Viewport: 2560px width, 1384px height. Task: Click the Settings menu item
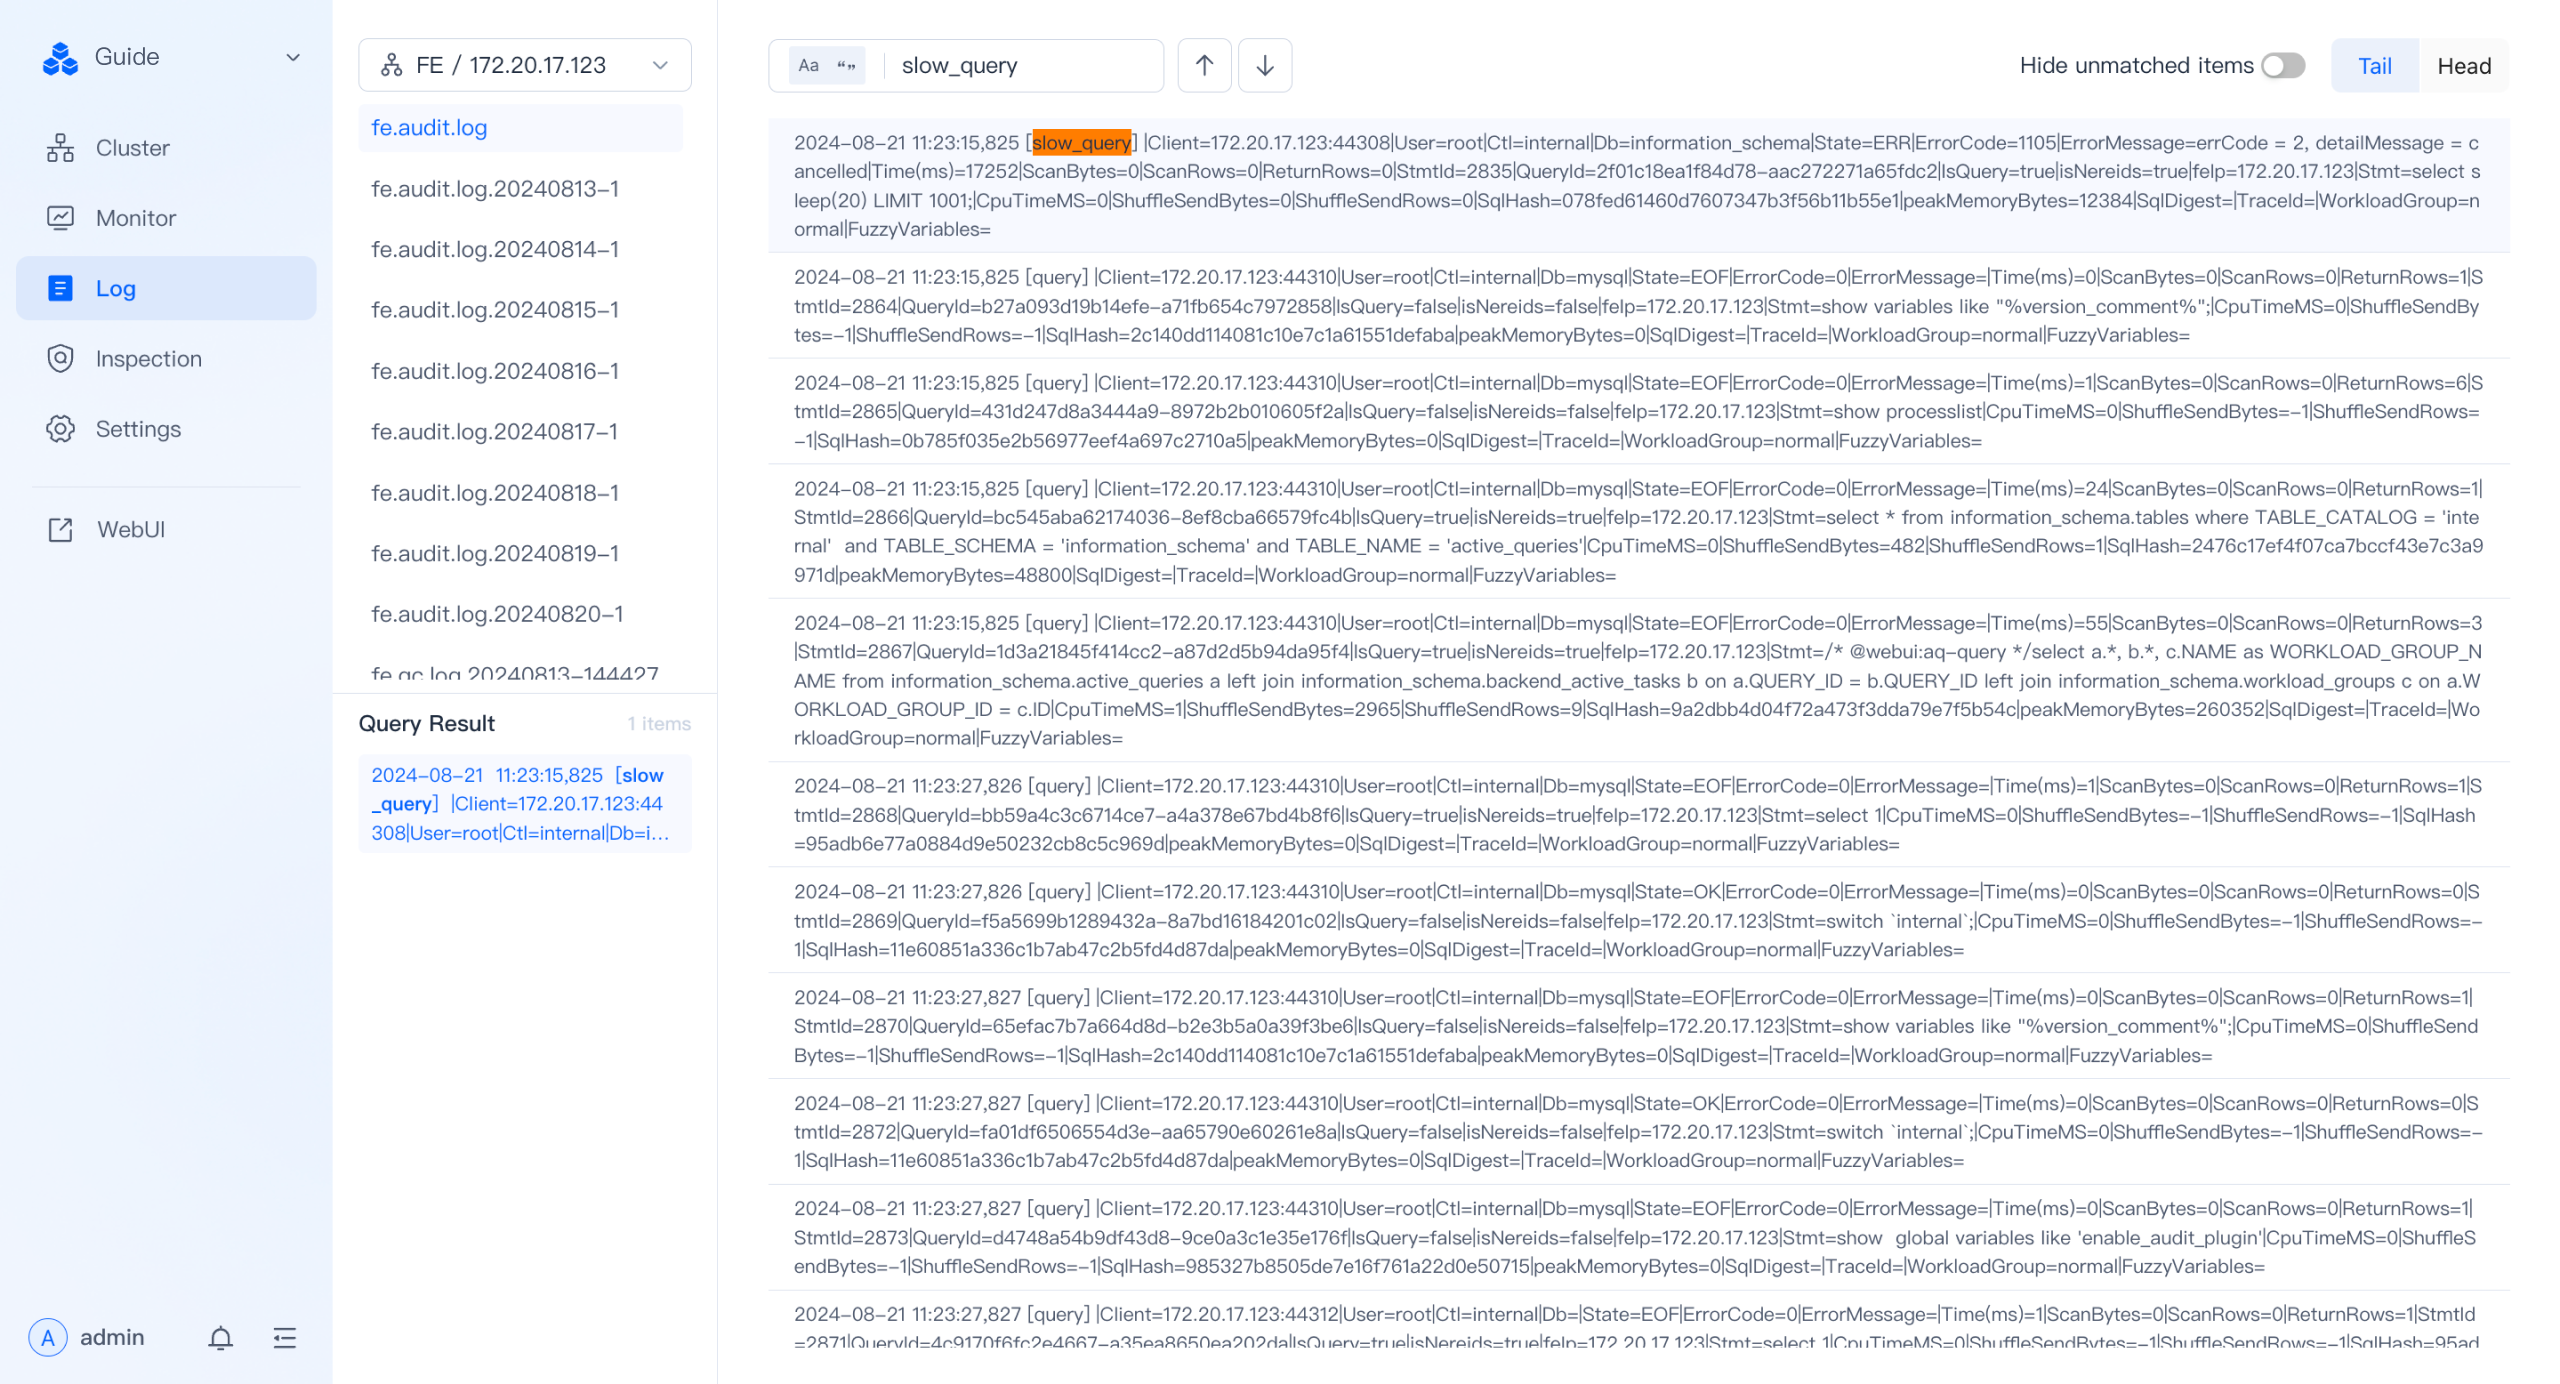pyautogui.click(x=138, y=428)
